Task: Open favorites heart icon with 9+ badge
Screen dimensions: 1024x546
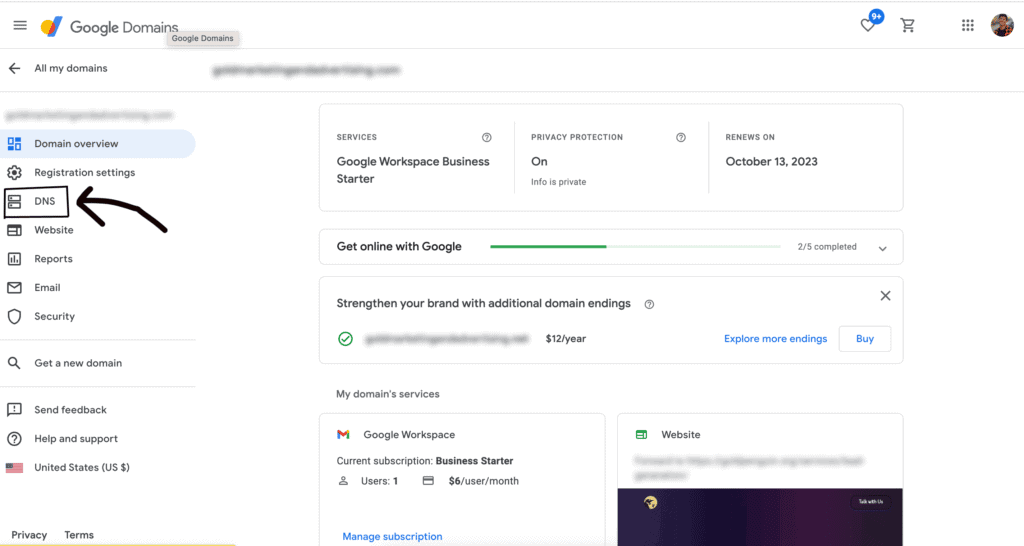Action: (x=868, y=25)
